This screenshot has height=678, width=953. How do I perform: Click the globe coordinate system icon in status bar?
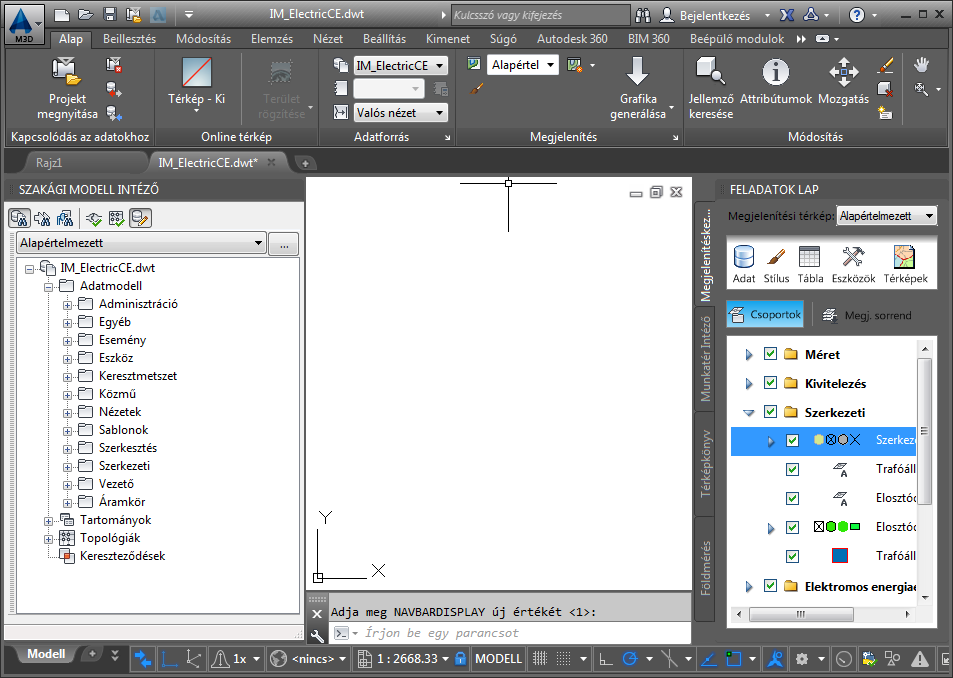click(278, 659)
